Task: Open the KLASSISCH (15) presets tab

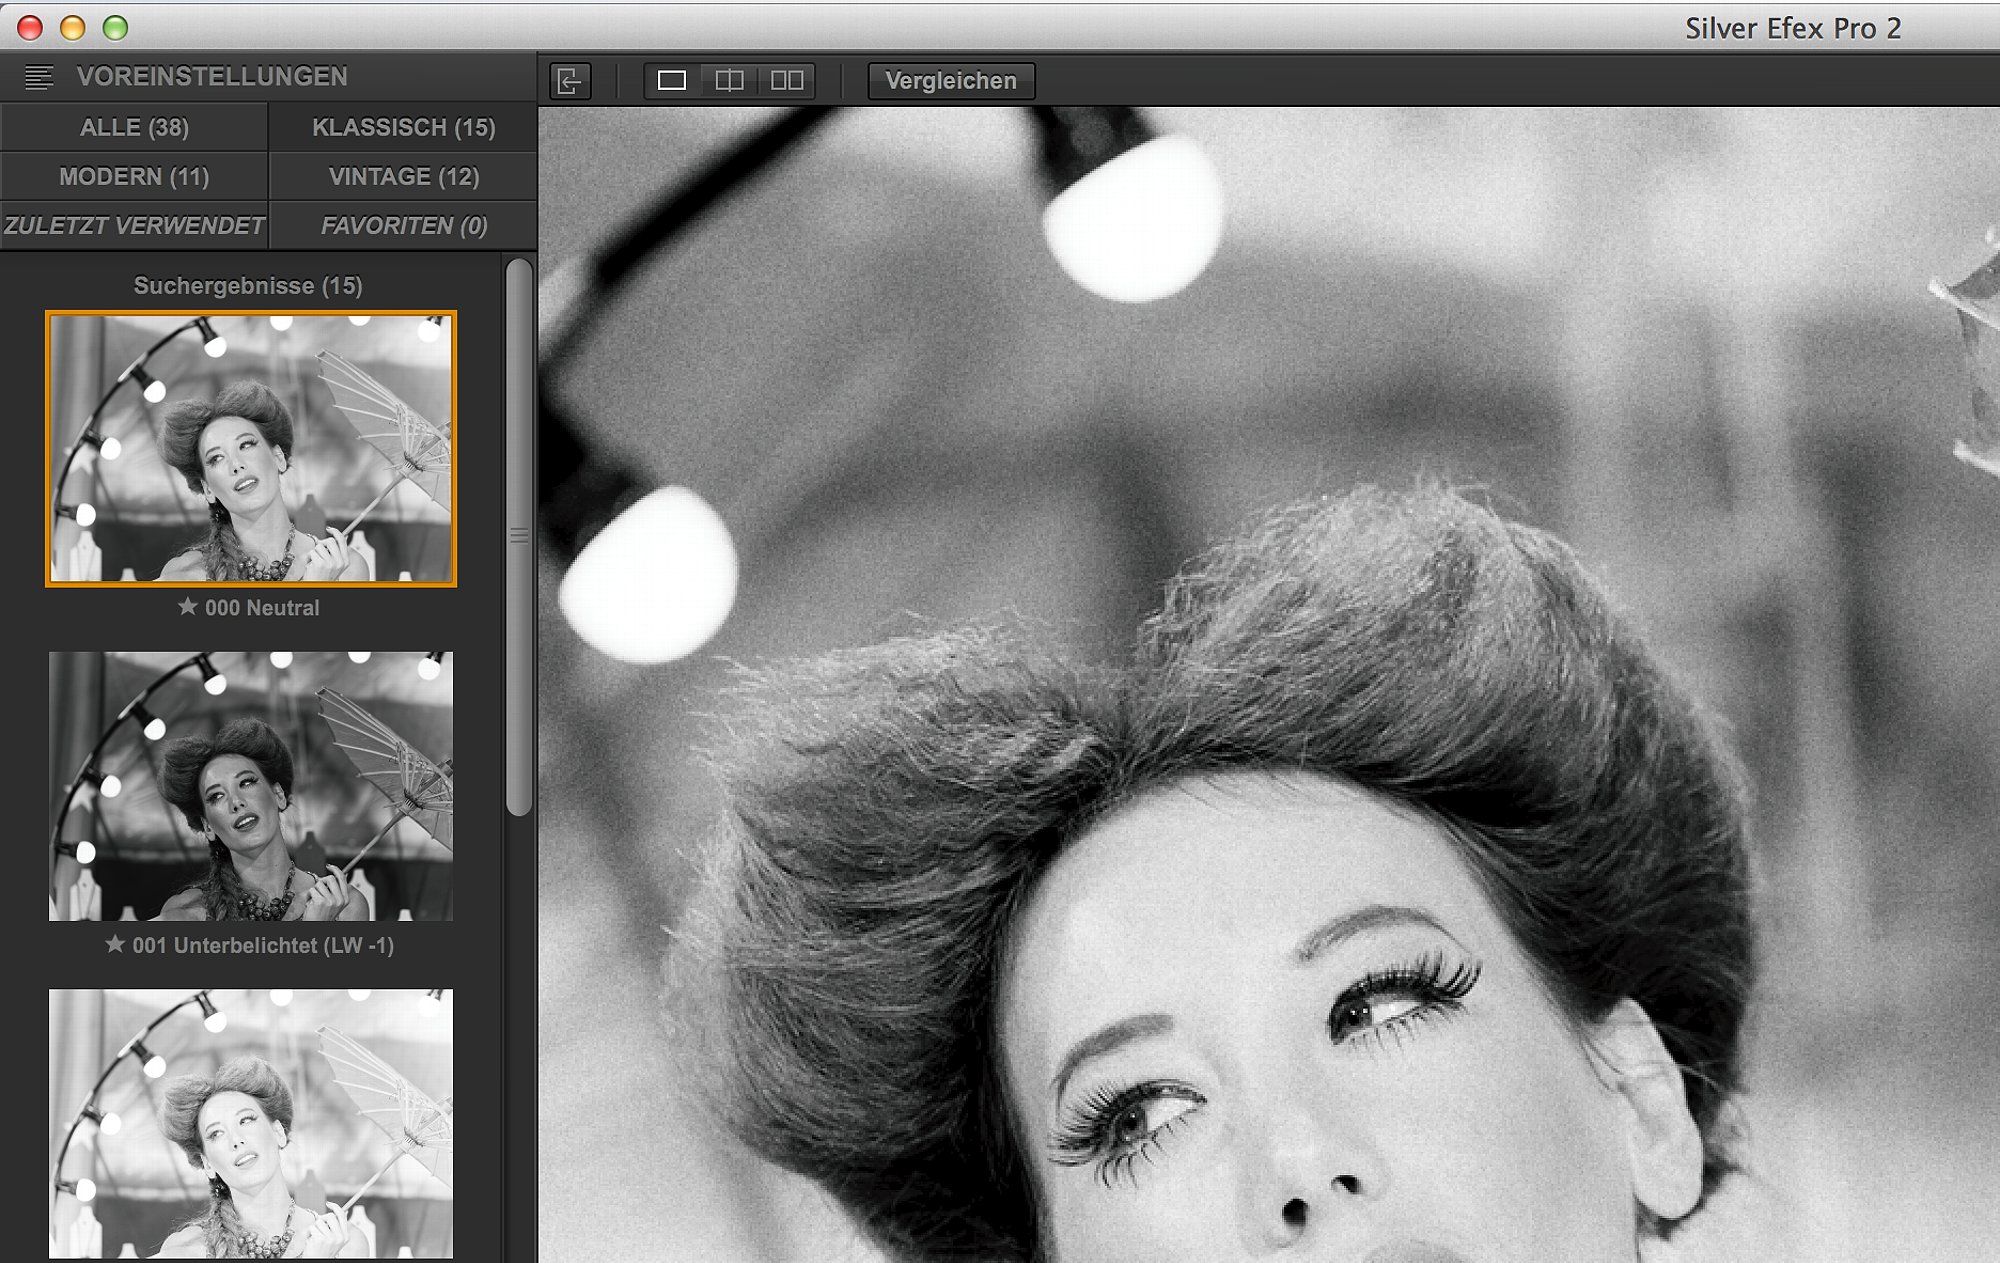Action: [x=403, y=127]
